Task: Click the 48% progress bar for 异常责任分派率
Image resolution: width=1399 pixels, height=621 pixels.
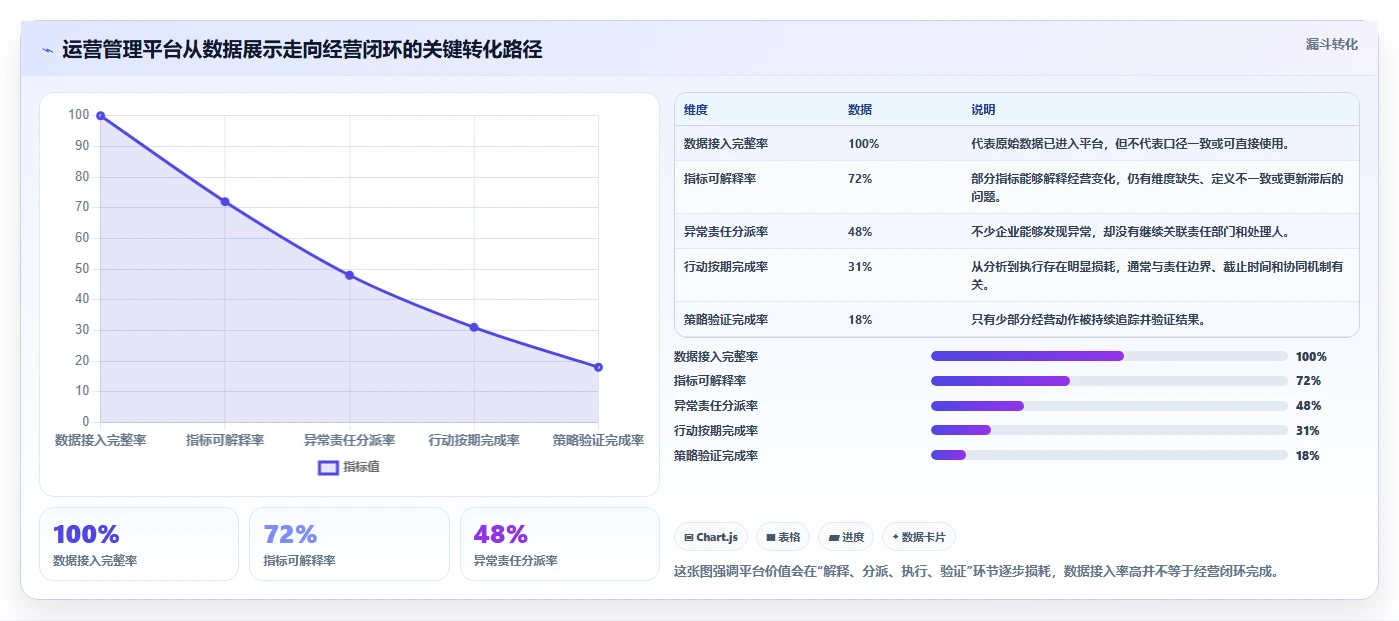Action: pos(1109,406)
